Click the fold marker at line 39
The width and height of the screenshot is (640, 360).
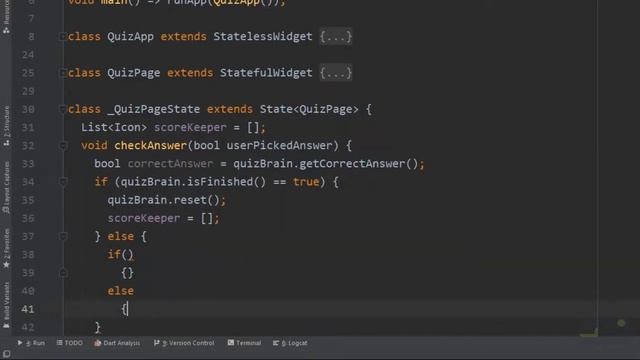tap(62, 273)
